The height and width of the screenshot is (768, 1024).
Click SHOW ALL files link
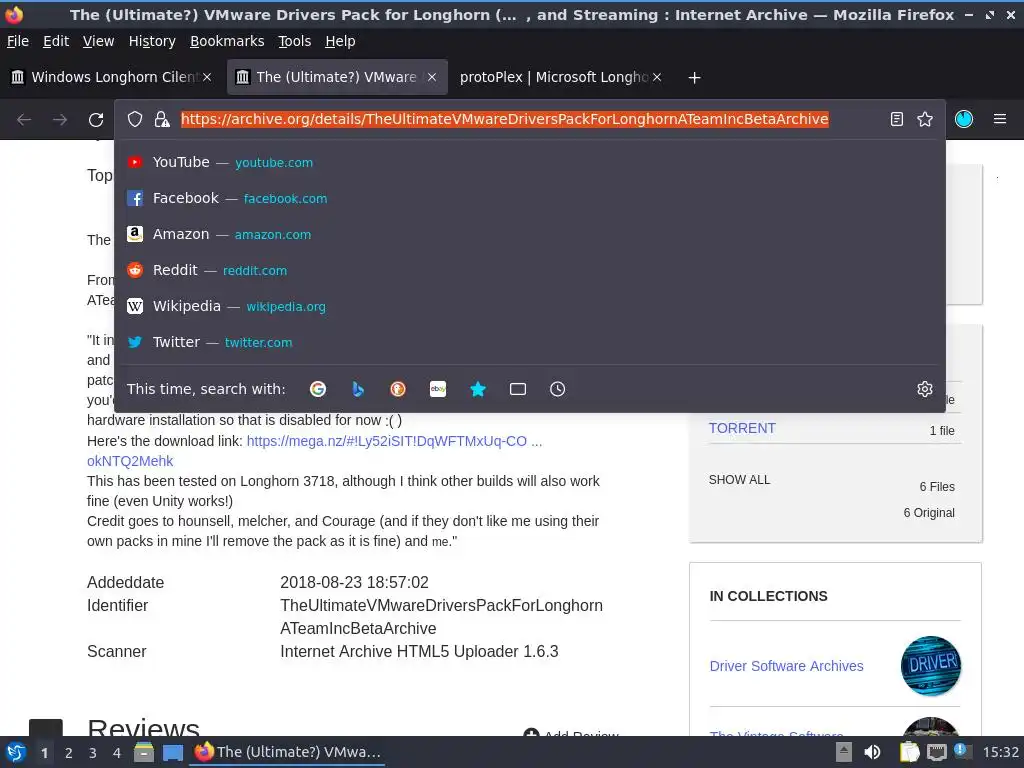(739, 480)
